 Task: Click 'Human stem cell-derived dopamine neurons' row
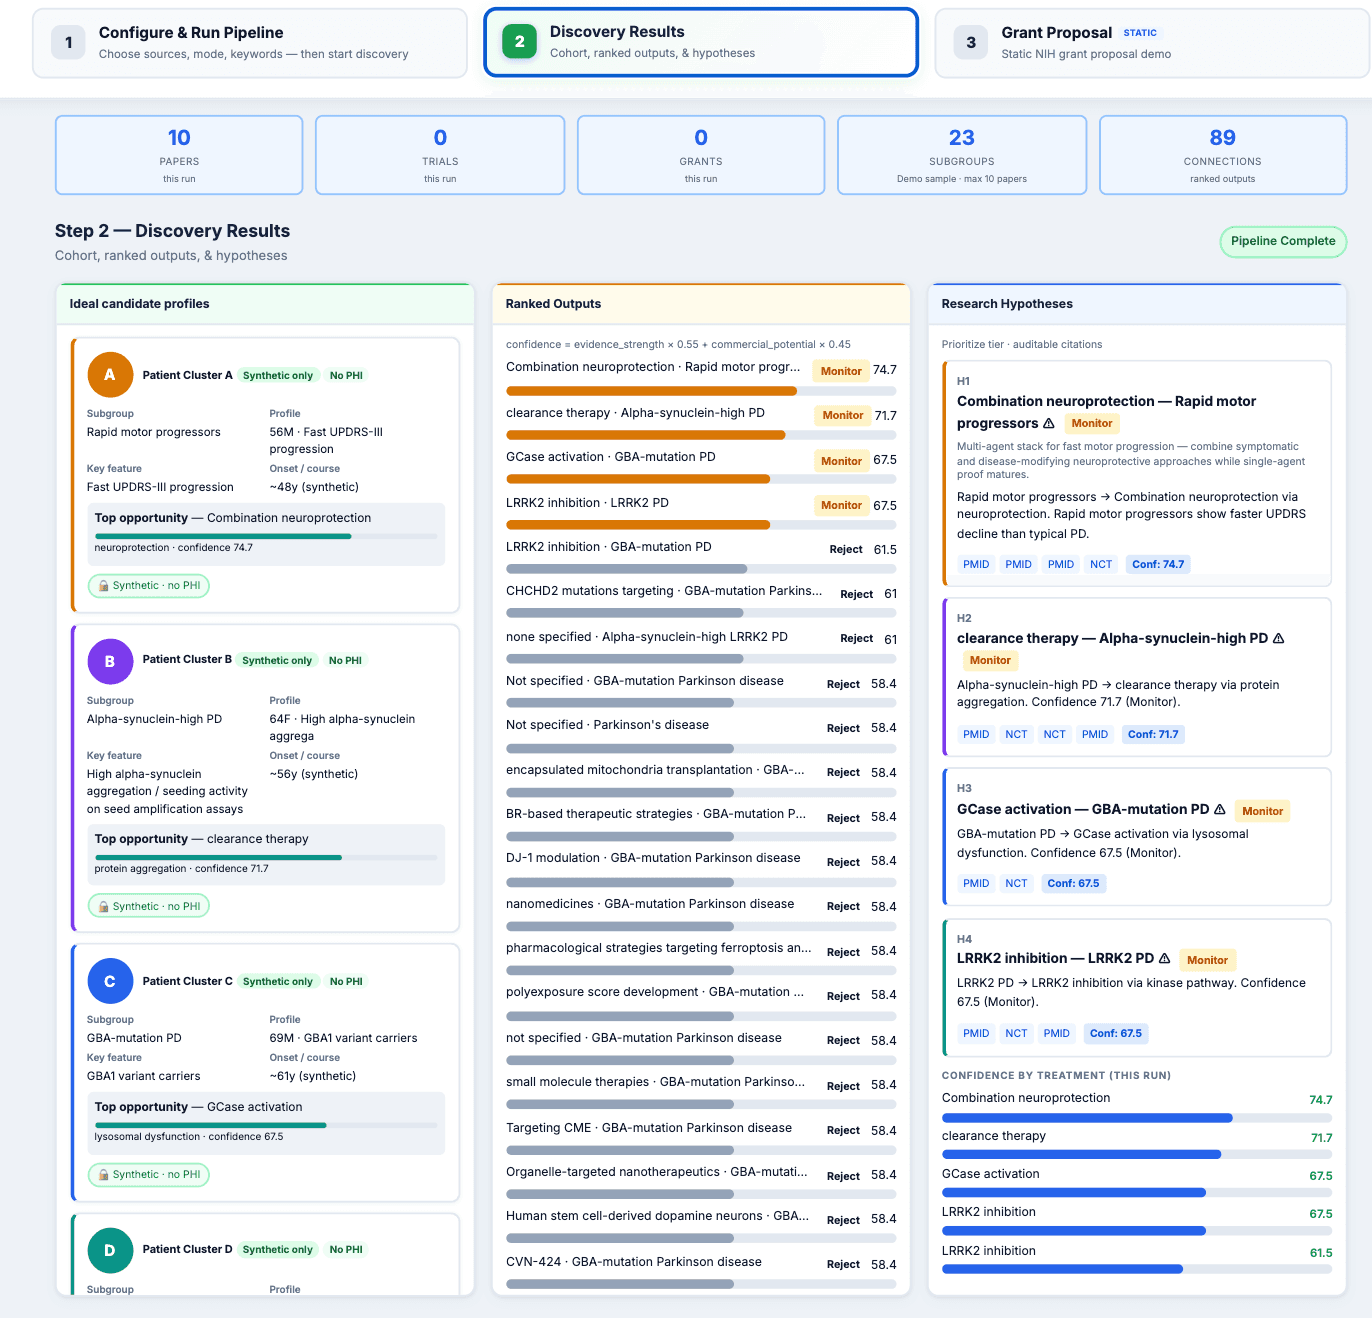[701, 1227]
